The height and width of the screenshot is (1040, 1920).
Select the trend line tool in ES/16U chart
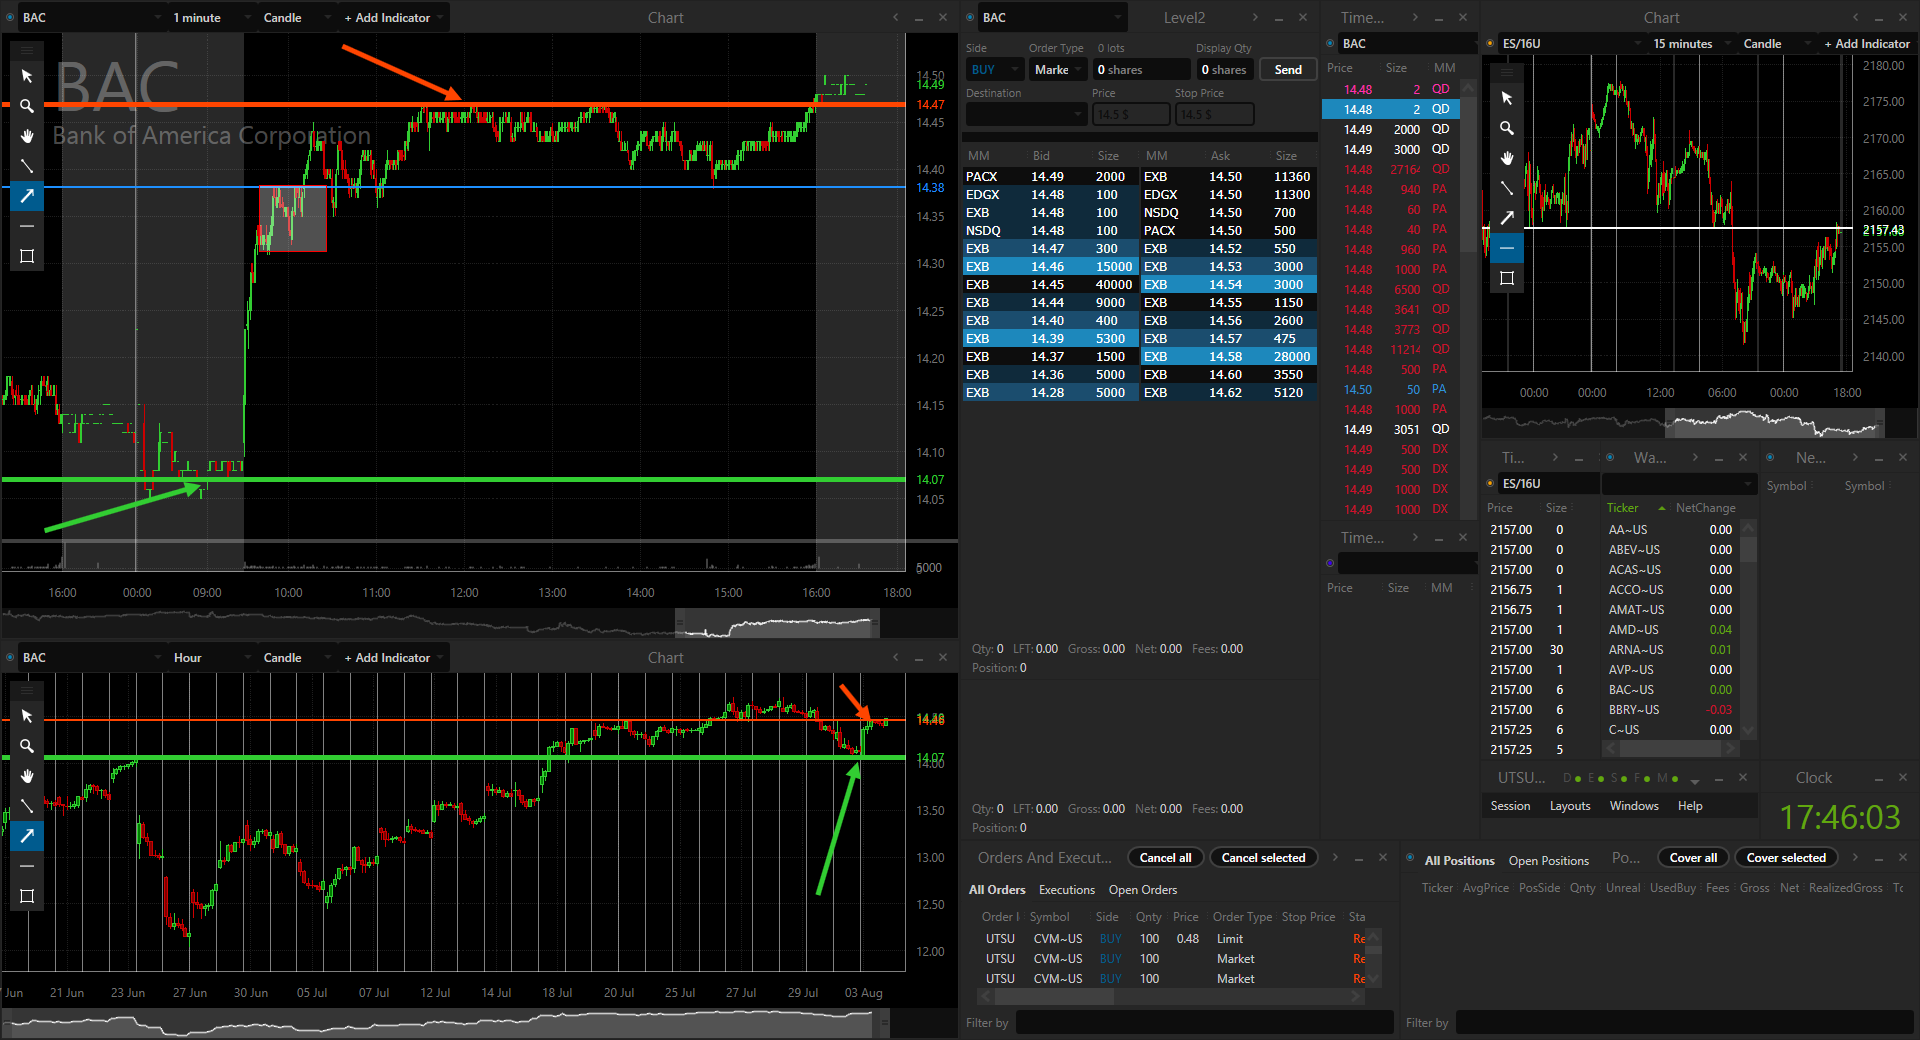(1507, 188)
